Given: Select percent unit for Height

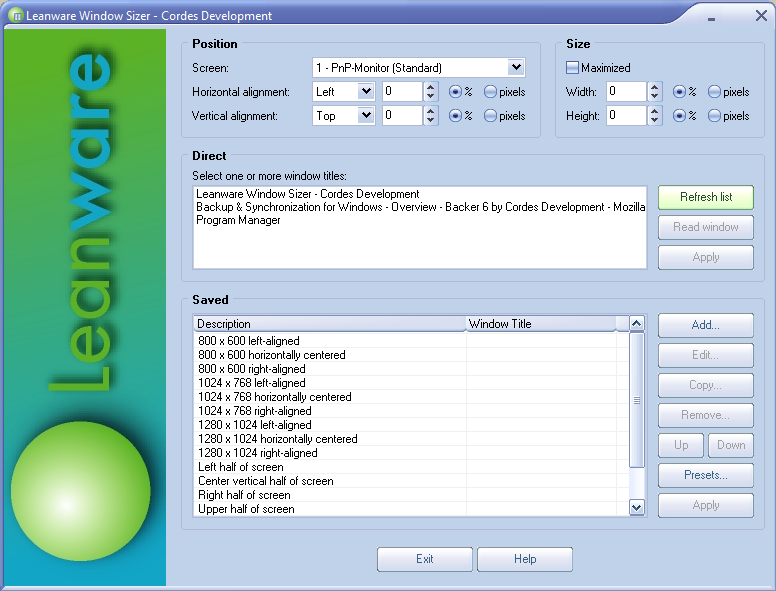Looking at the screenshot, I should point(679,116).
